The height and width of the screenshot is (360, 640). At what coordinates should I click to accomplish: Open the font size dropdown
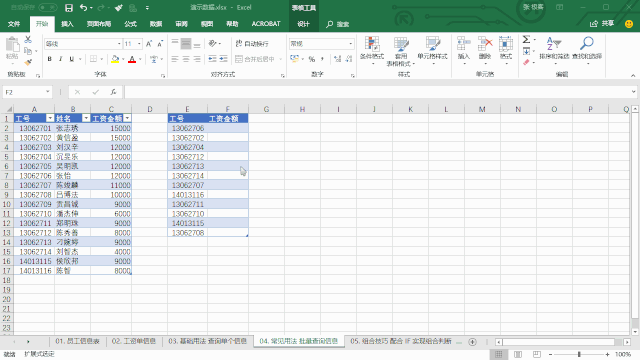pos(139,44)
